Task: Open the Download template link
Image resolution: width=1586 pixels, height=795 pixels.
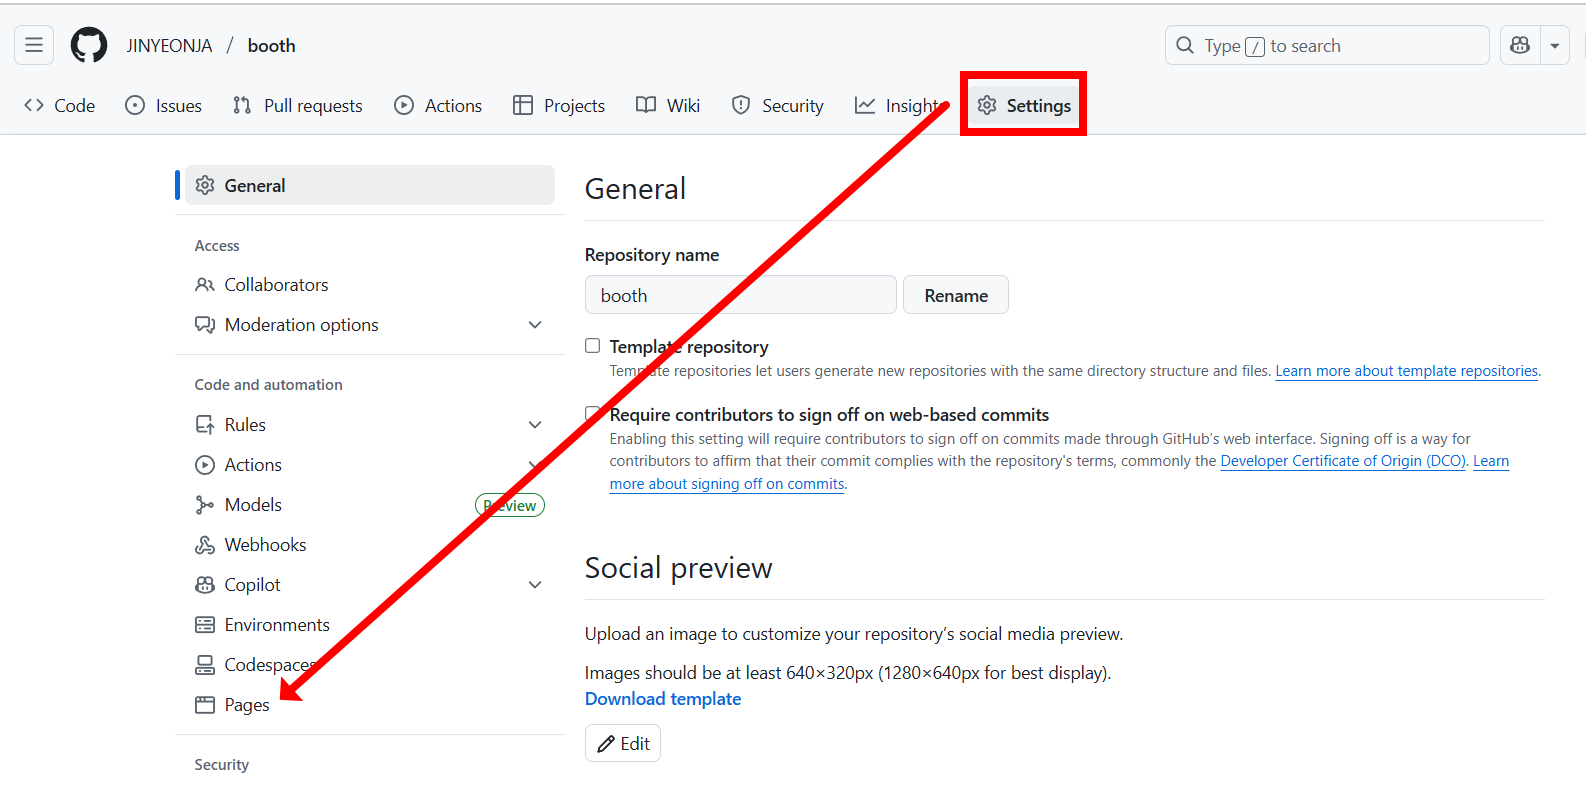Action: tap(663, 699)
